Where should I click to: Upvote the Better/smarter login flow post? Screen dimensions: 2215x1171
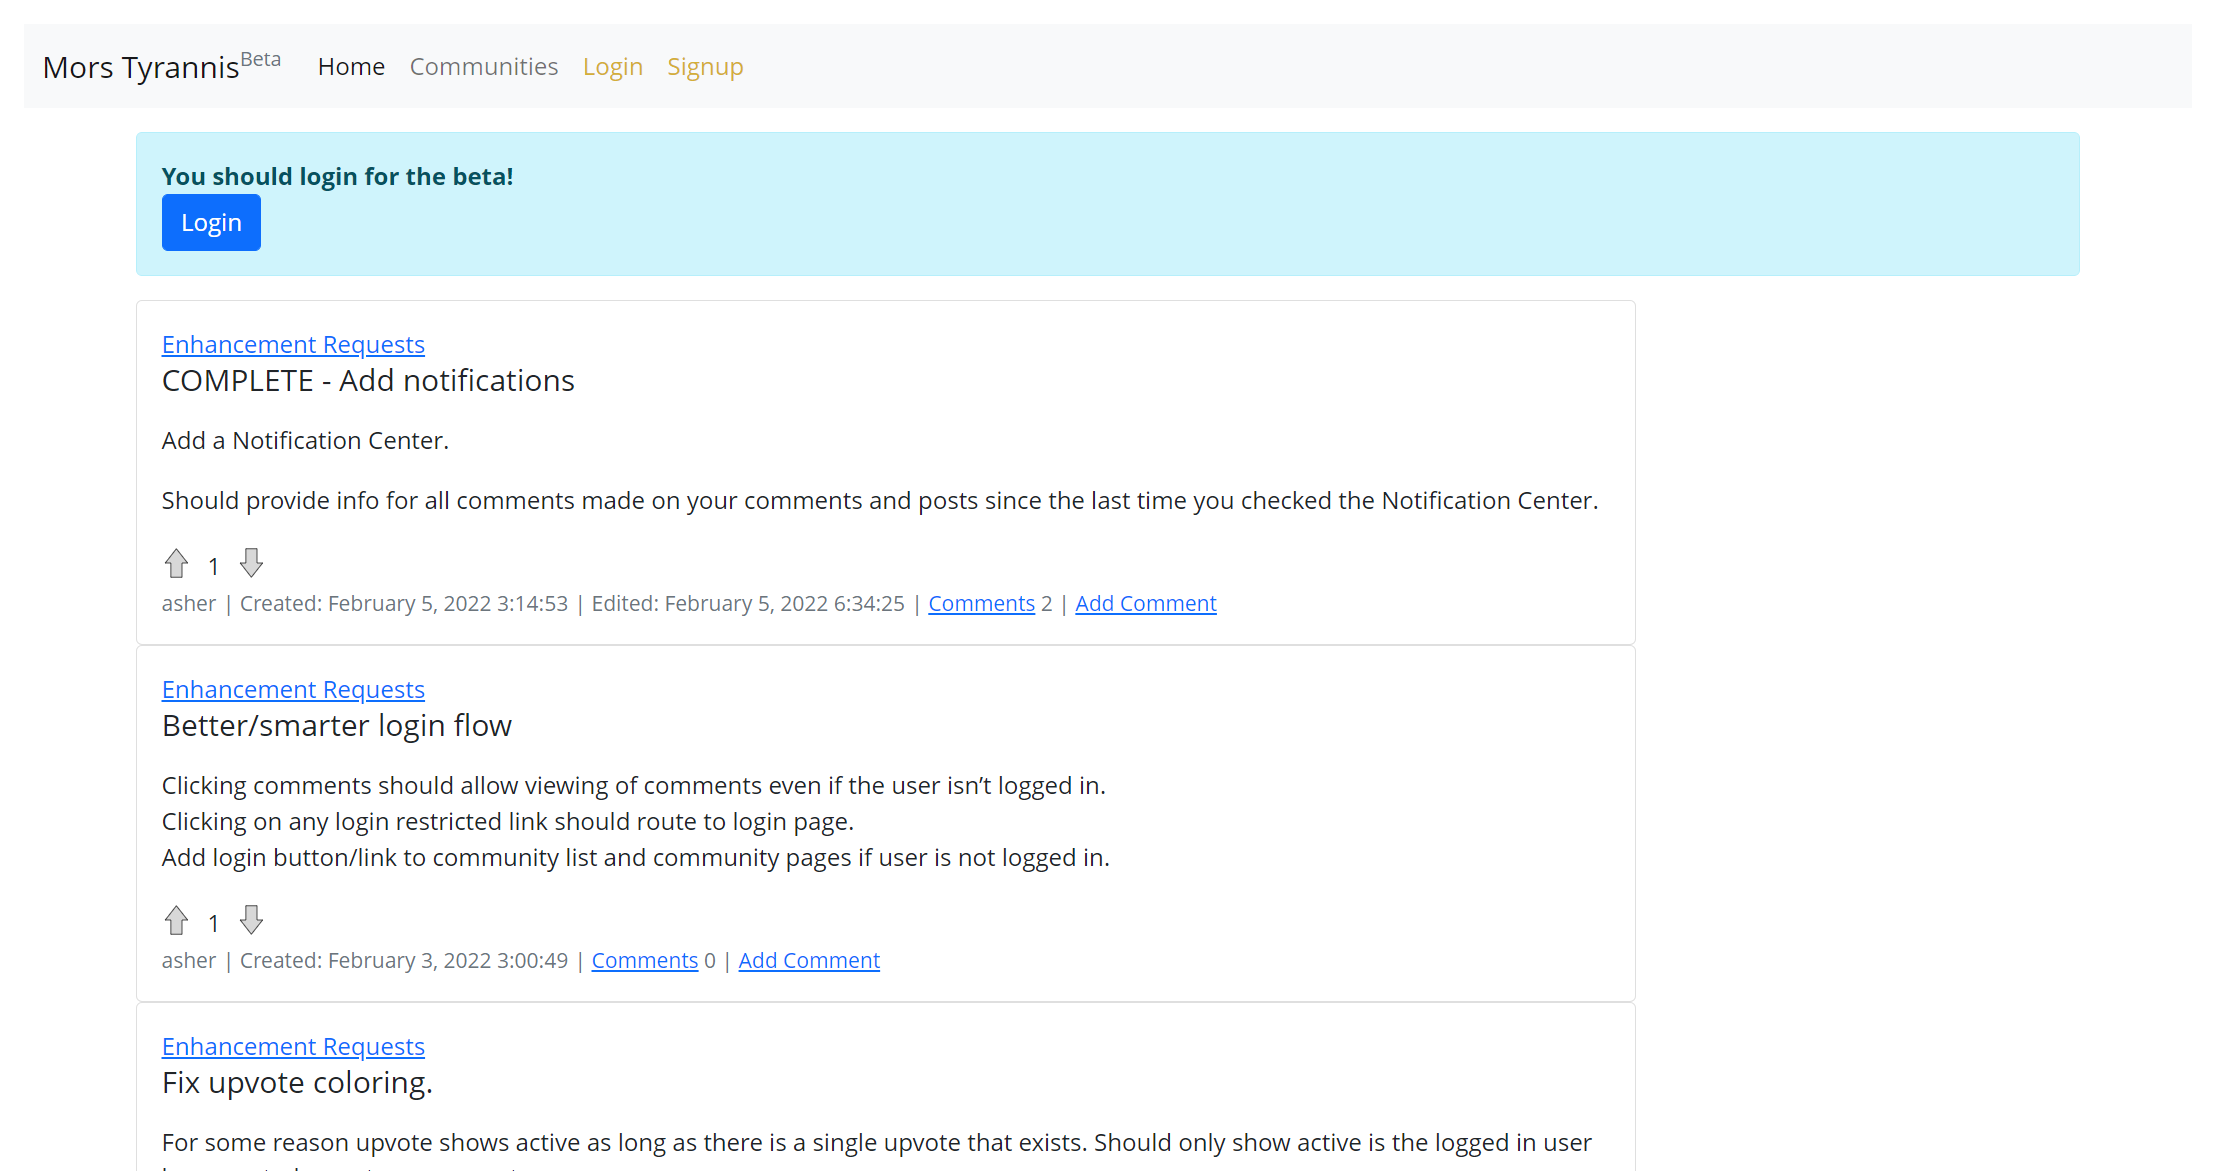click(177, 920)
